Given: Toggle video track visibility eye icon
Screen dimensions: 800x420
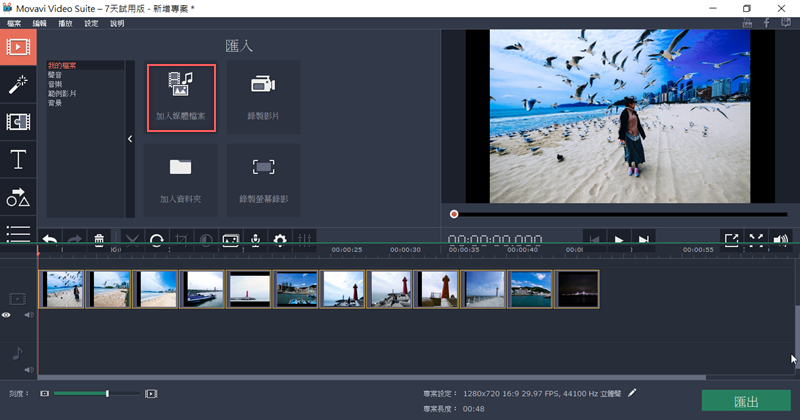Looking at the screenshot, I should [x=7, y=315].
